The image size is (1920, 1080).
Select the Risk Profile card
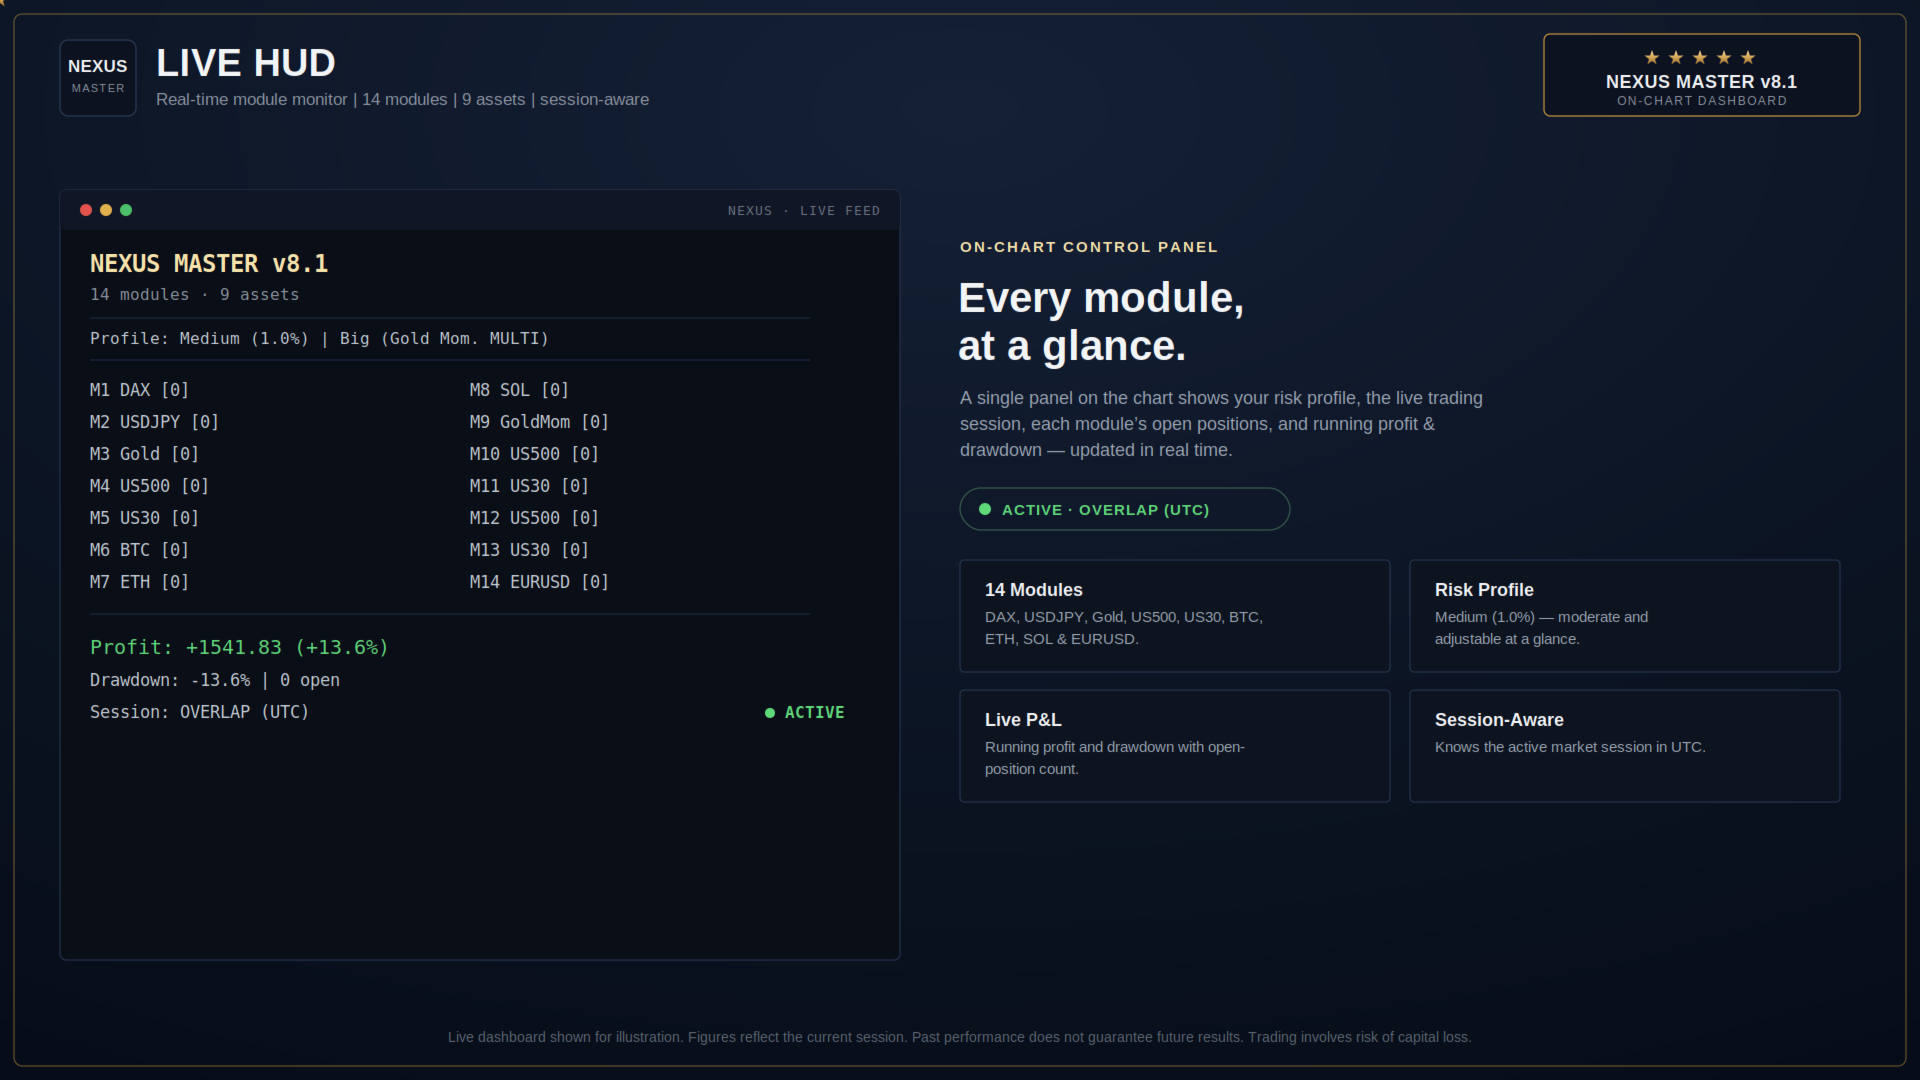1624,616
